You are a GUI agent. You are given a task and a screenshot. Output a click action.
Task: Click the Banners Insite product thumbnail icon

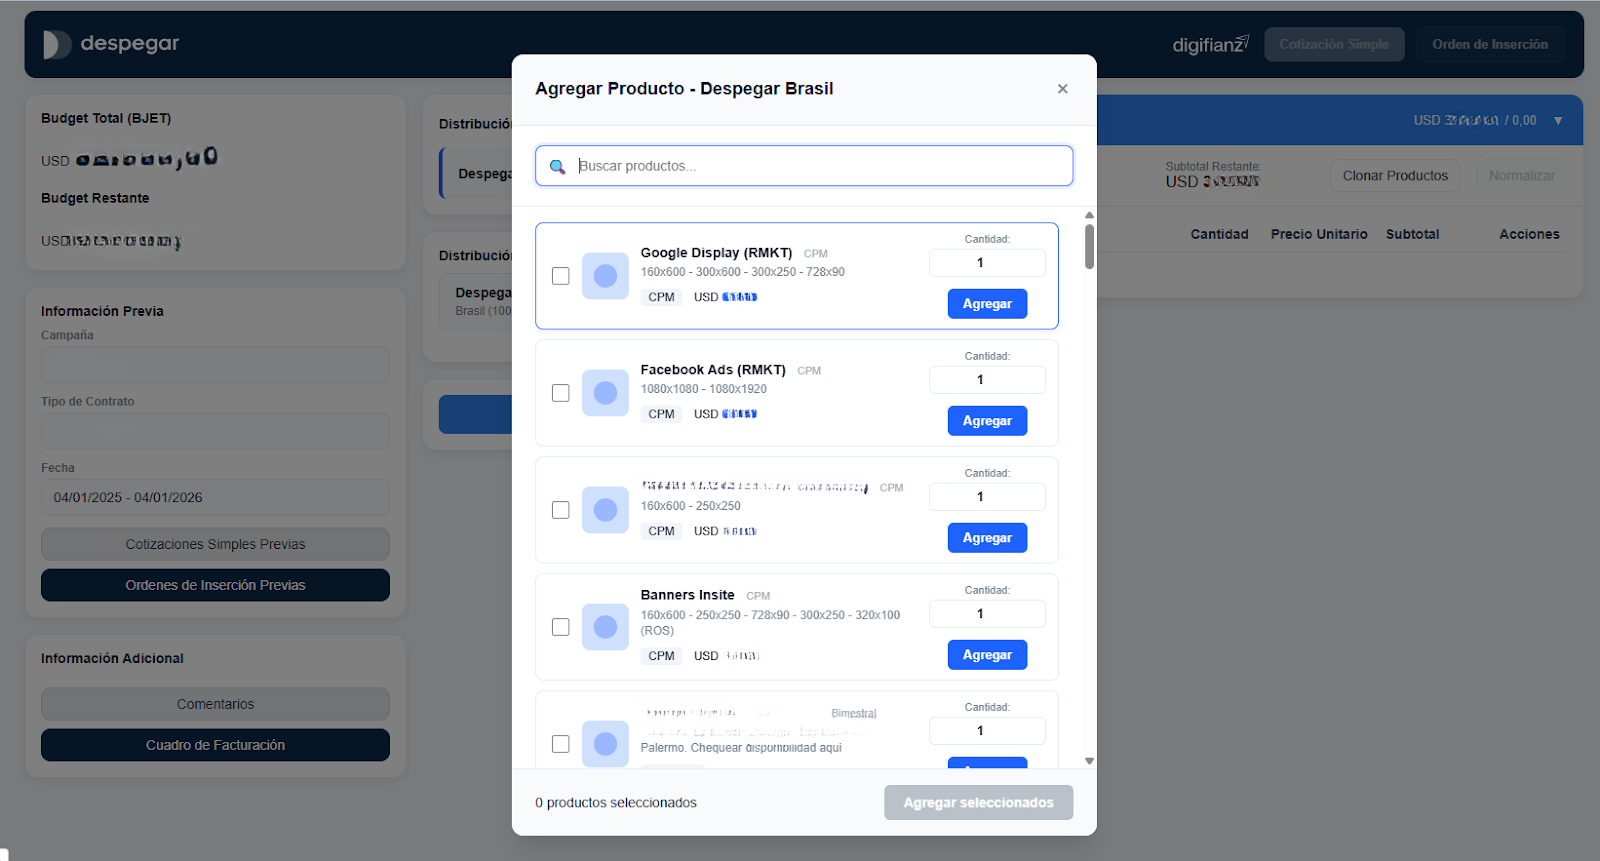605,627
